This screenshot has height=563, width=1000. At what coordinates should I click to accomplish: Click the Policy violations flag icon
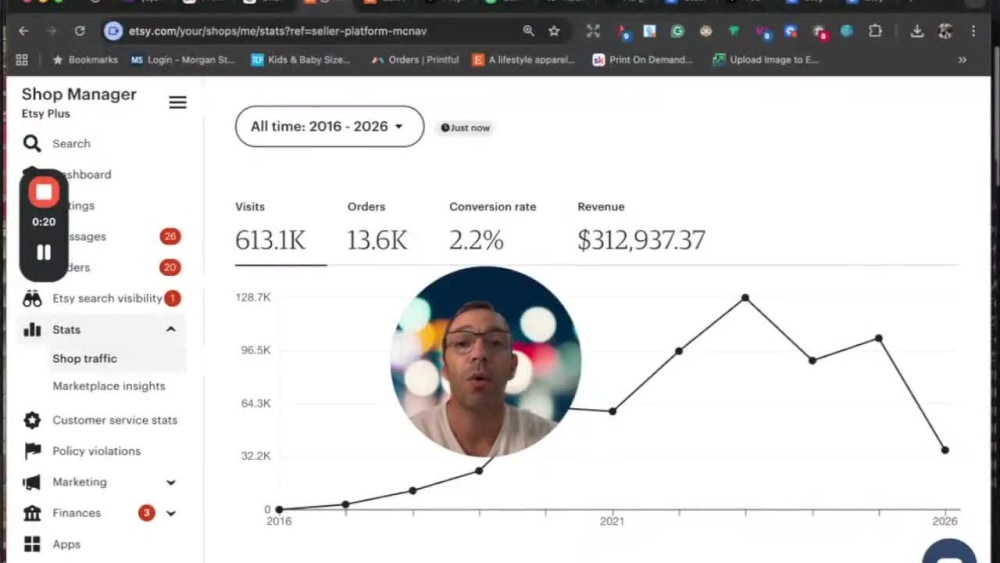pos(32,451)
